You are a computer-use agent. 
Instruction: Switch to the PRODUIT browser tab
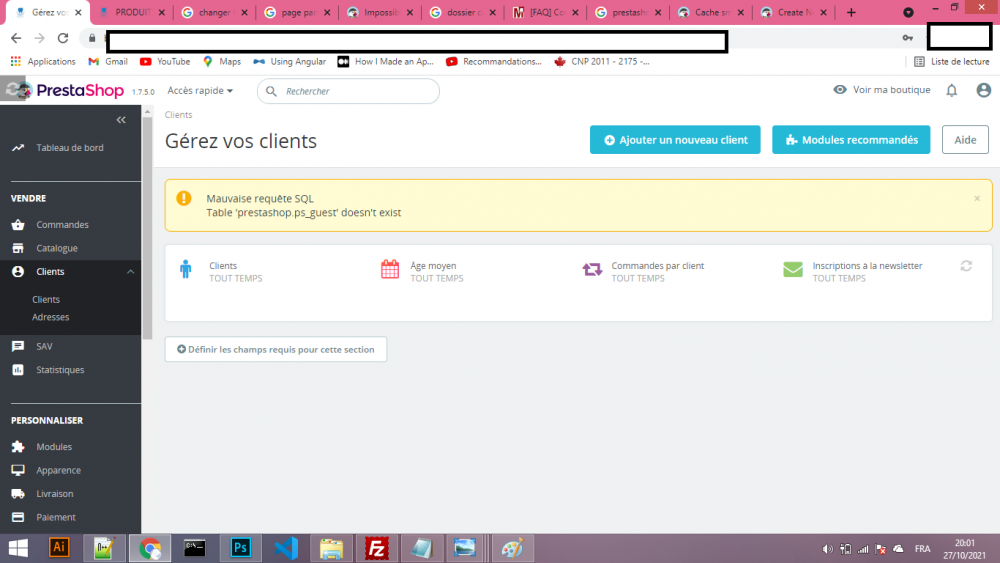132,12
